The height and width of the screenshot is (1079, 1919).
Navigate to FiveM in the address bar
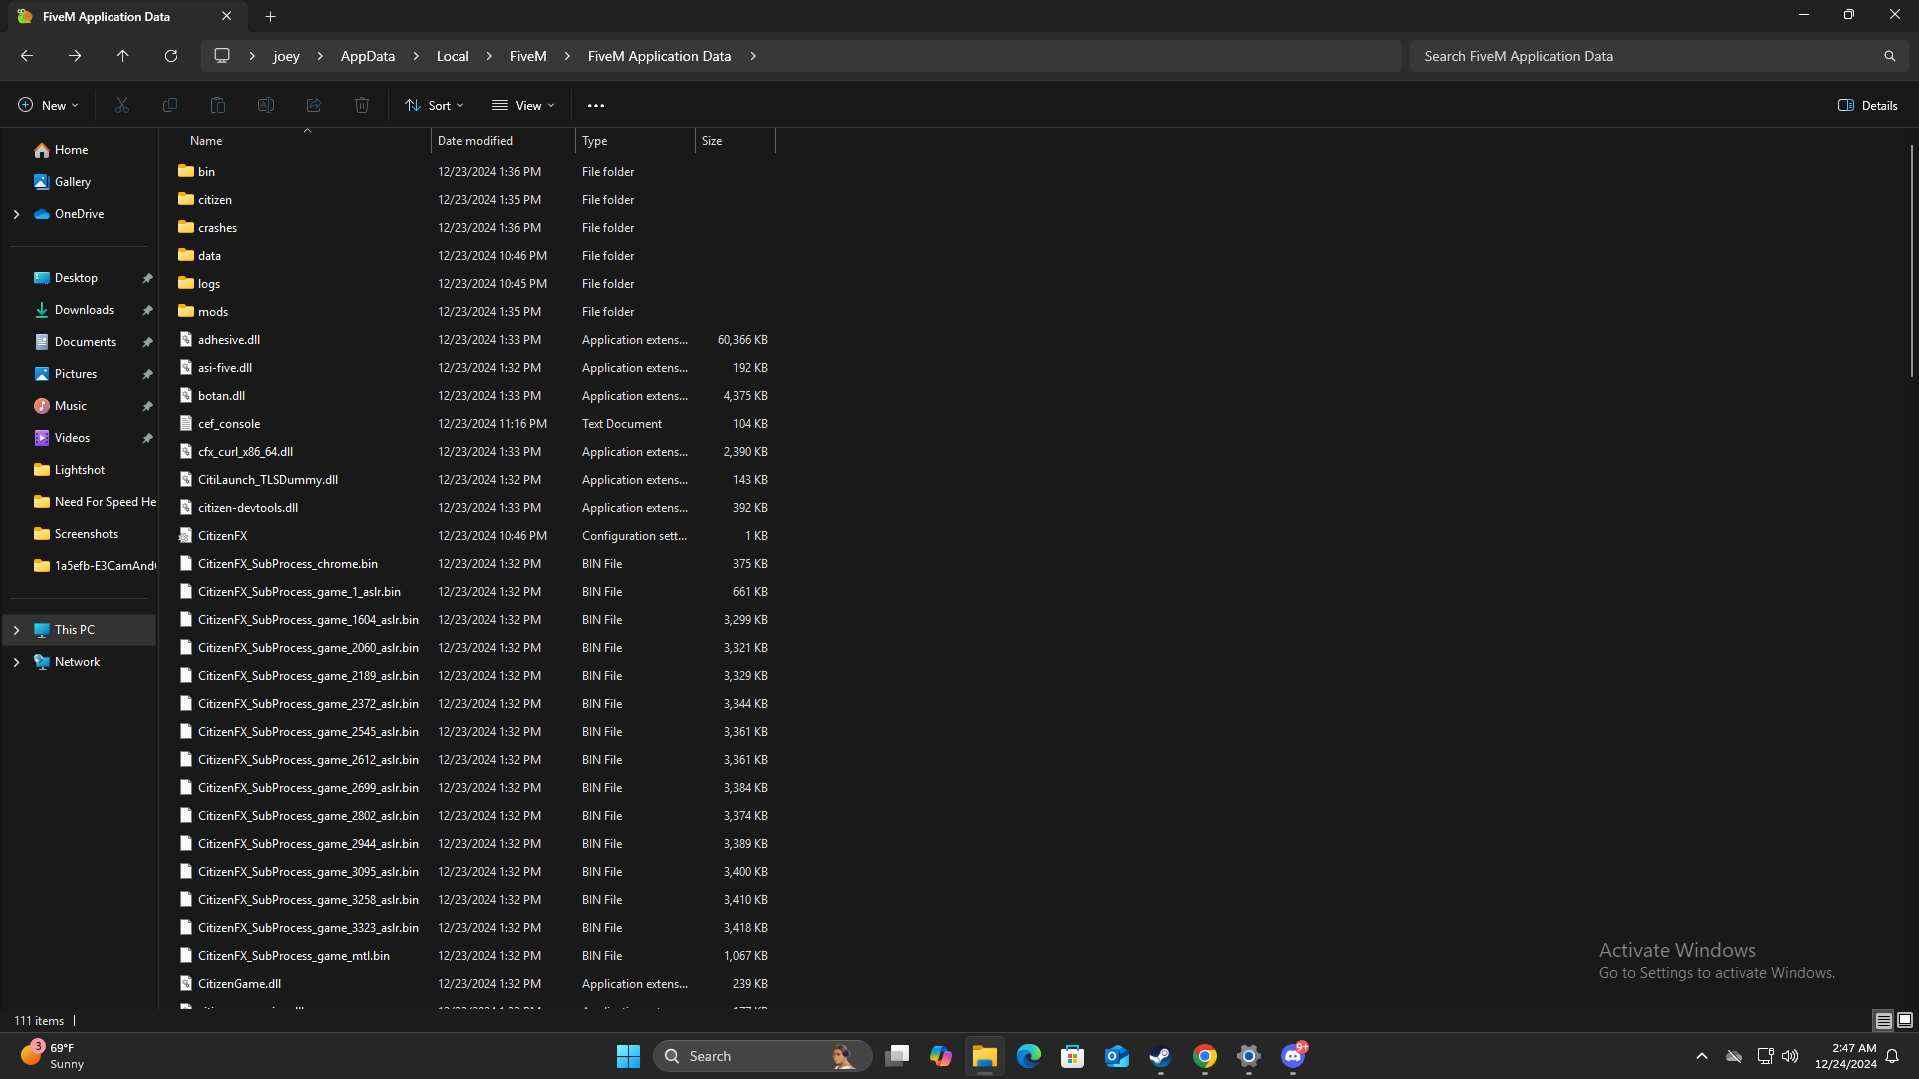coord(528,56)
